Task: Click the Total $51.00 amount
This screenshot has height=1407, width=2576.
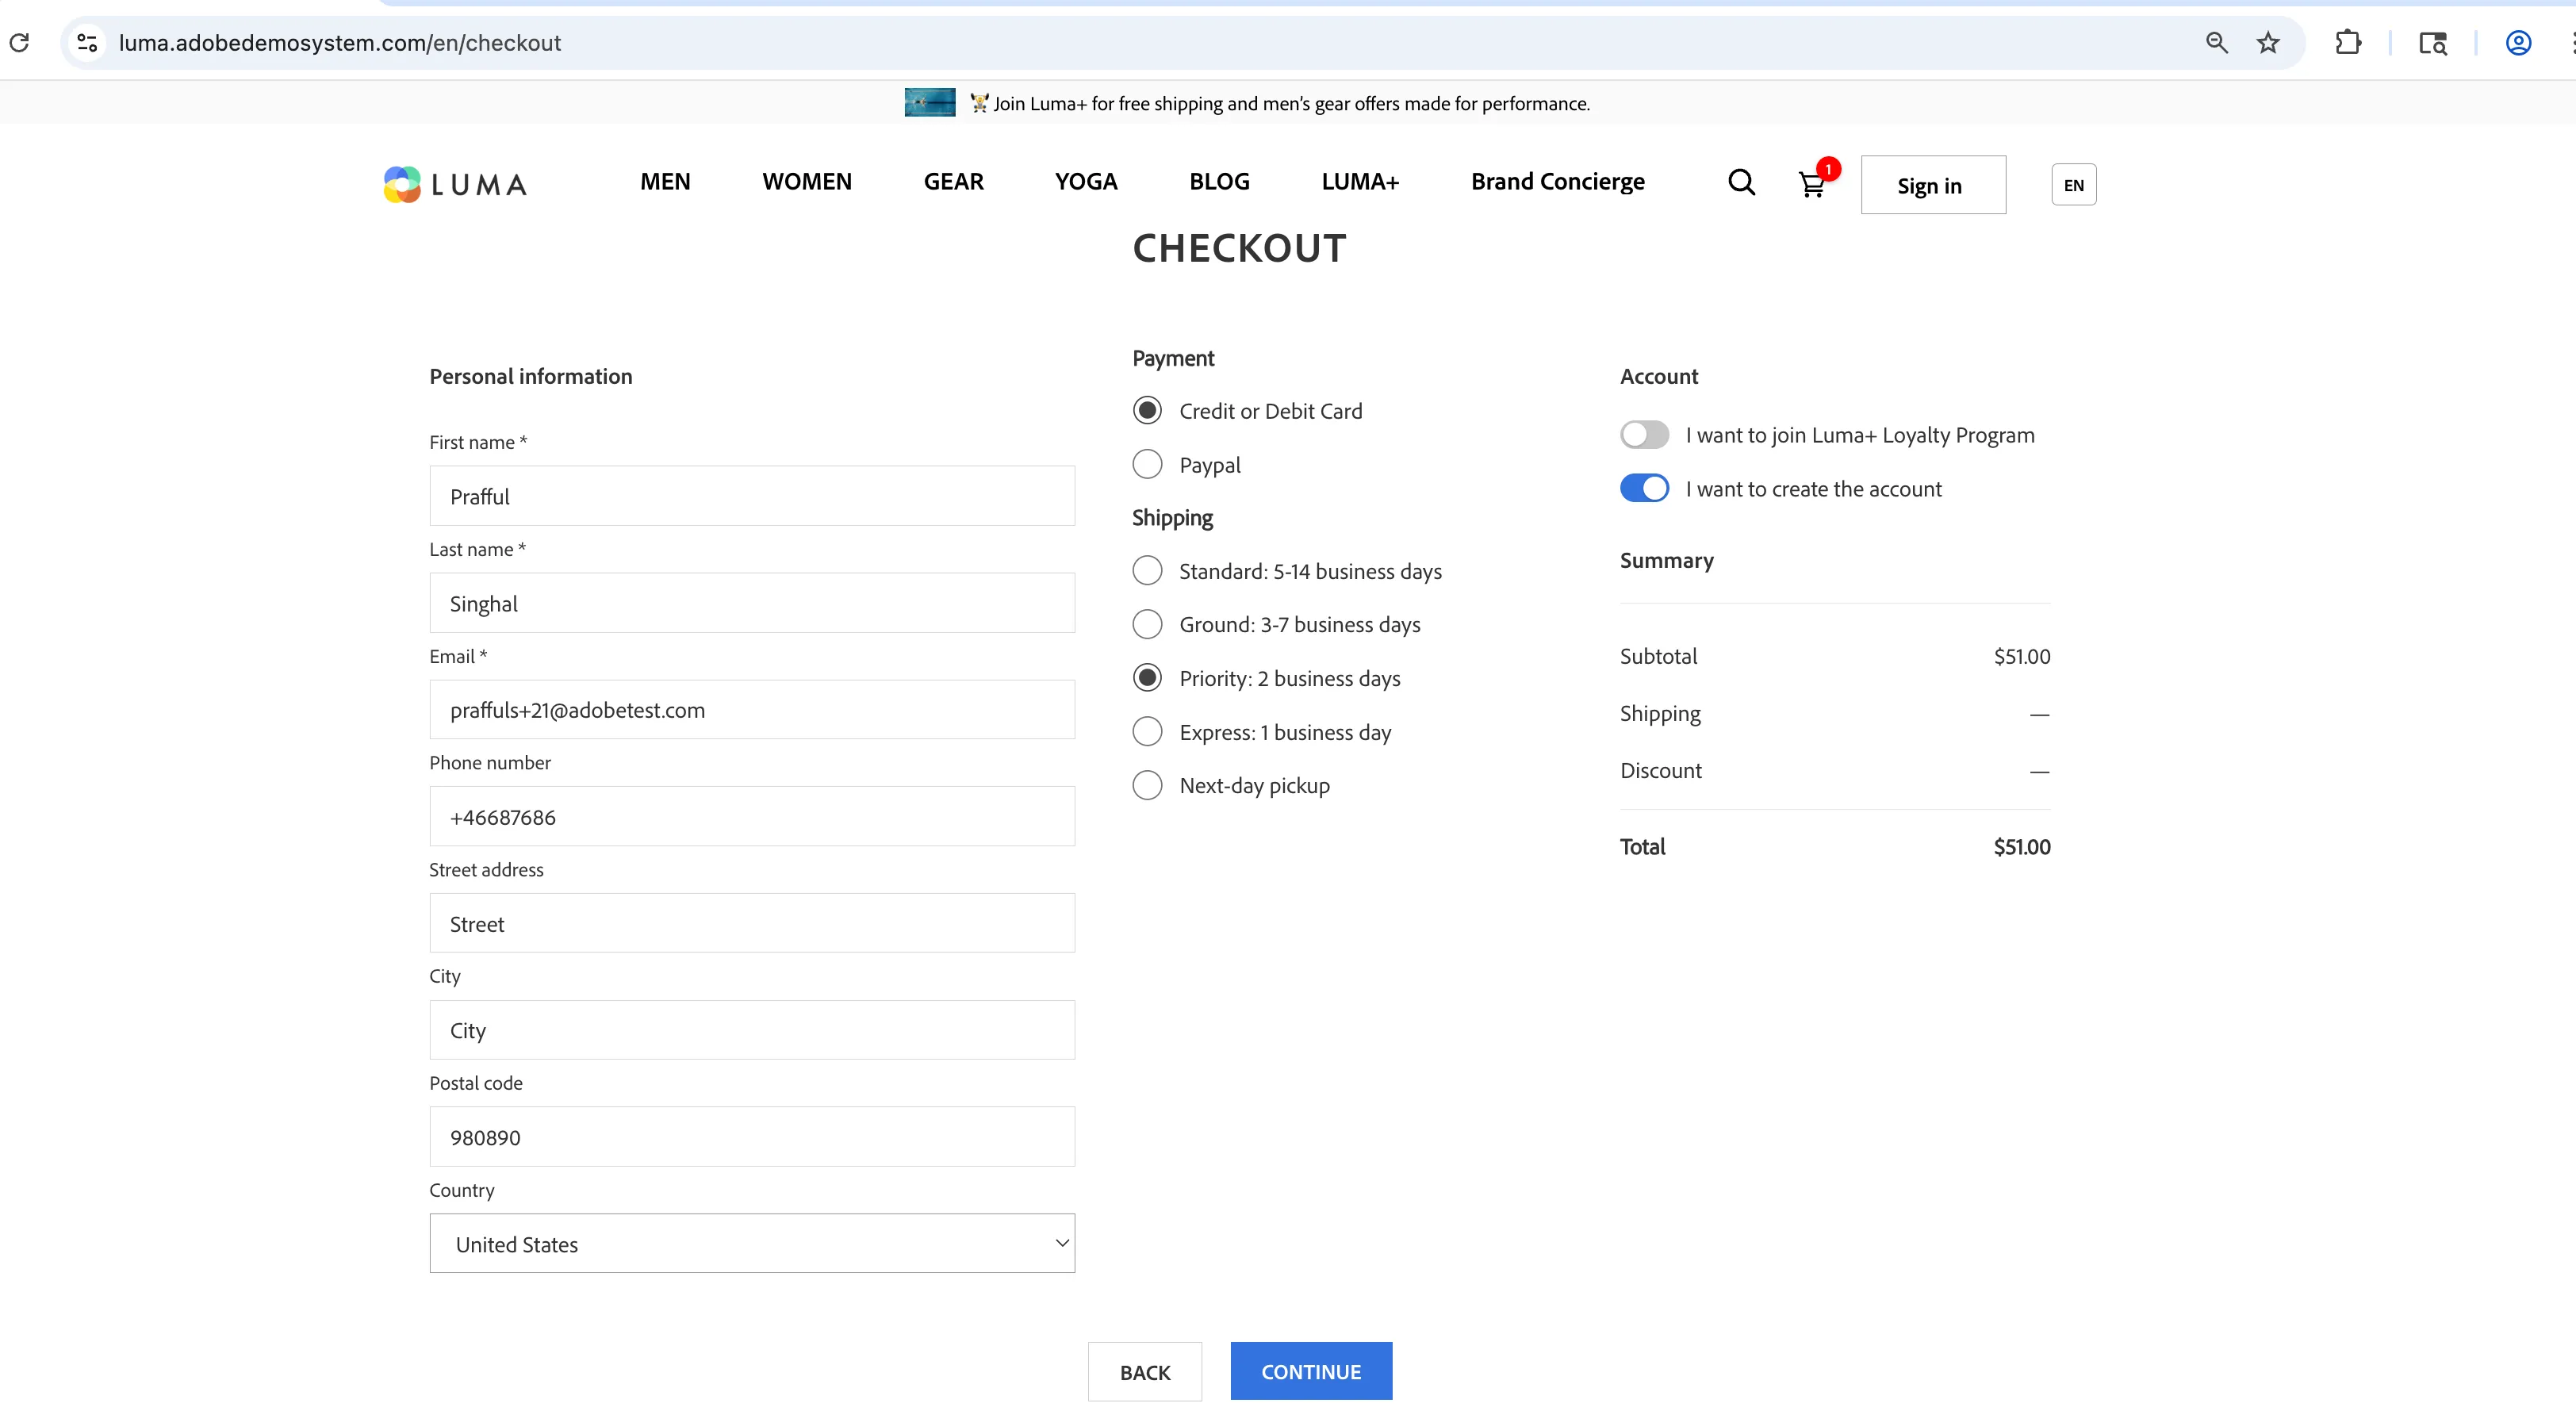Action: tap(2021, 847)
